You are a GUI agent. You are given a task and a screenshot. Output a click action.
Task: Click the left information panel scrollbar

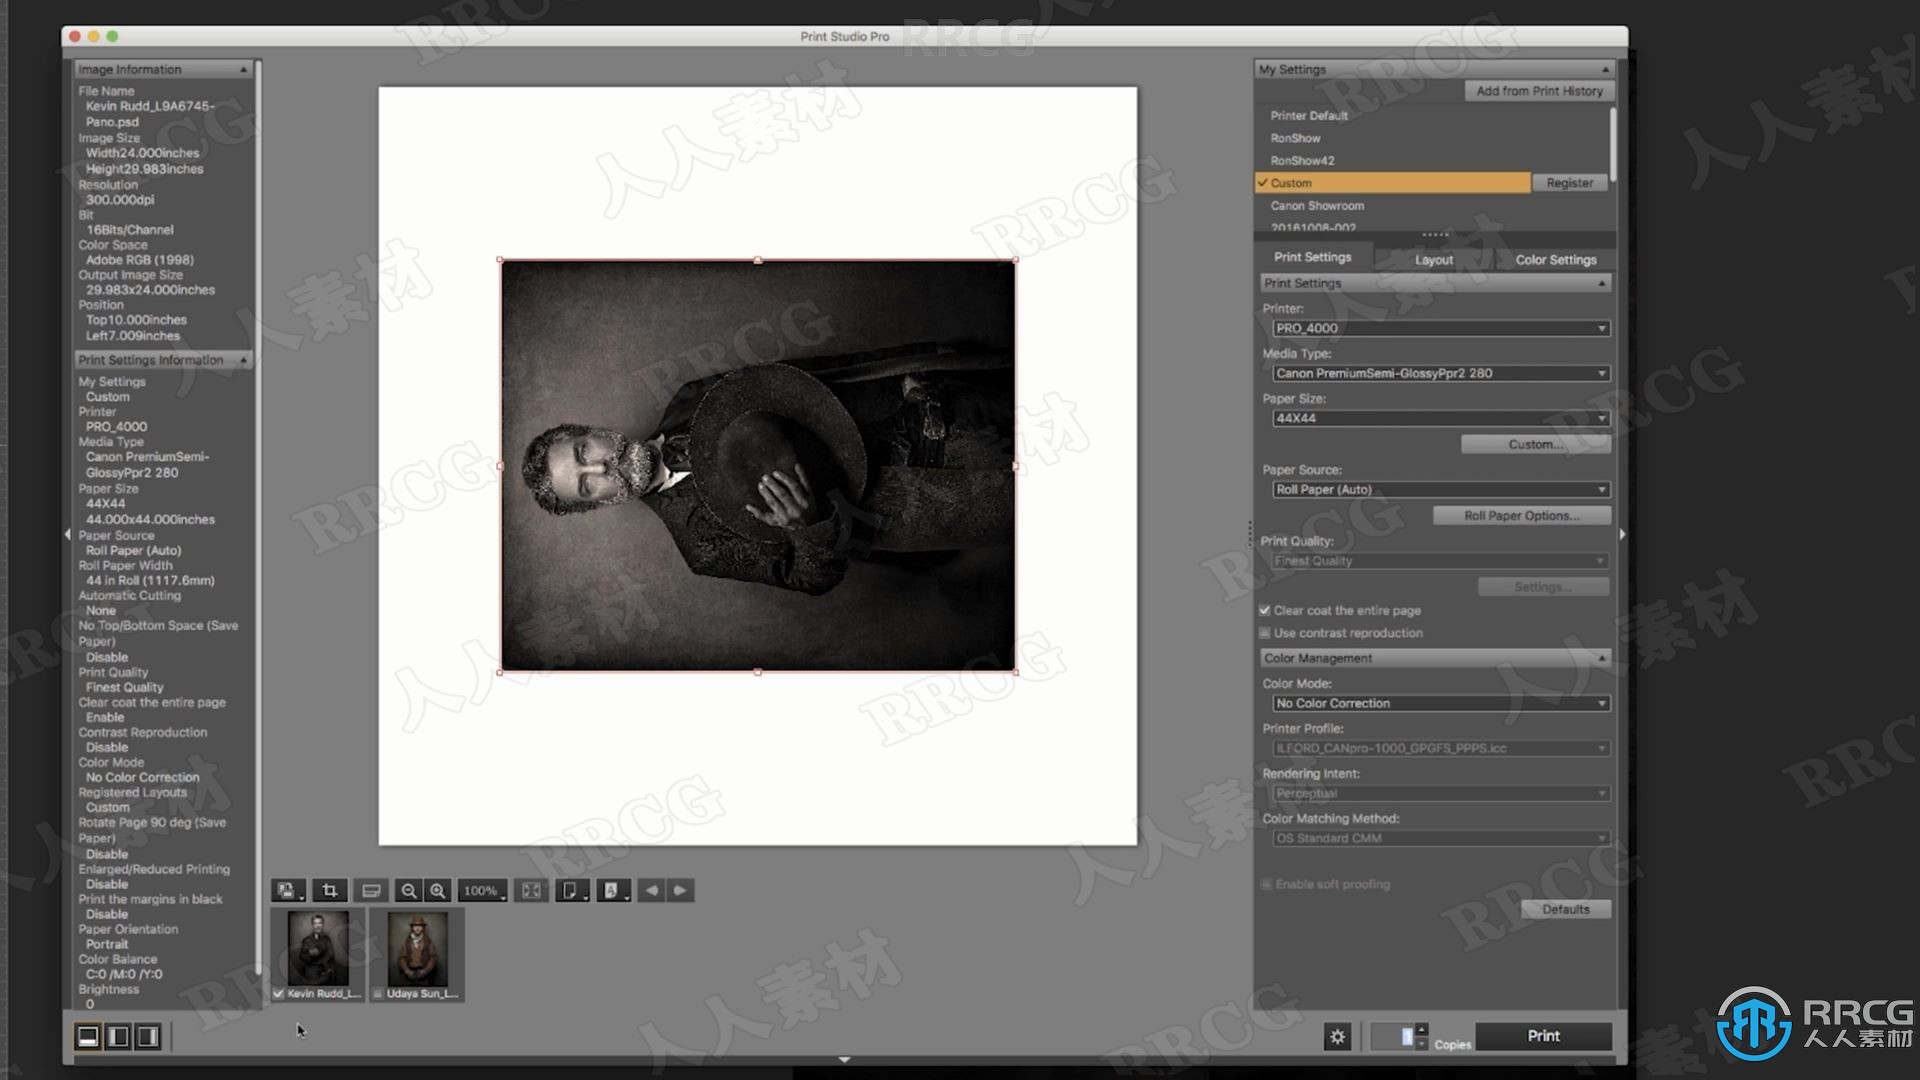click(x=258, y=520)
